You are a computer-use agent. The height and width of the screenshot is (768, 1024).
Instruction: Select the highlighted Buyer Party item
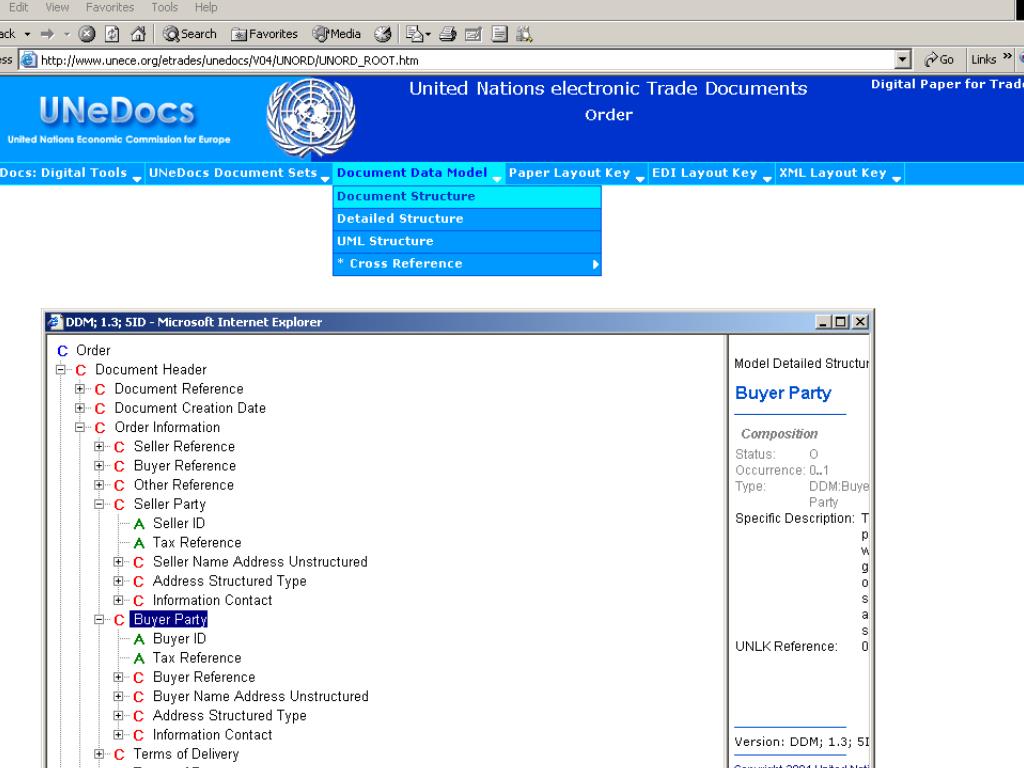(x=170, y=619)
